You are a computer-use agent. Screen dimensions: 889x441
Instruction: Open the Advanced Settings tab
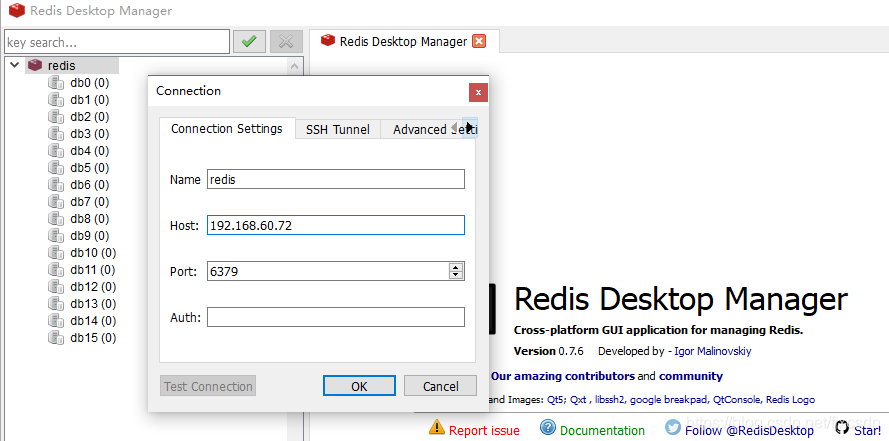tap(421, 130)
